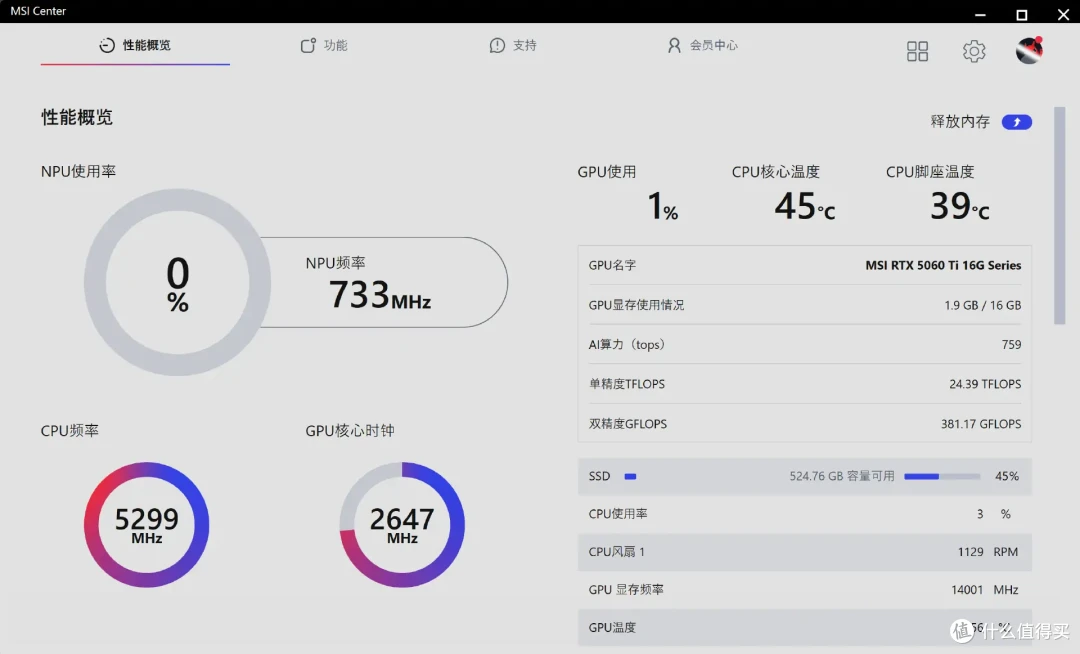Click the 功能 tab icon

tap(308, 45)
